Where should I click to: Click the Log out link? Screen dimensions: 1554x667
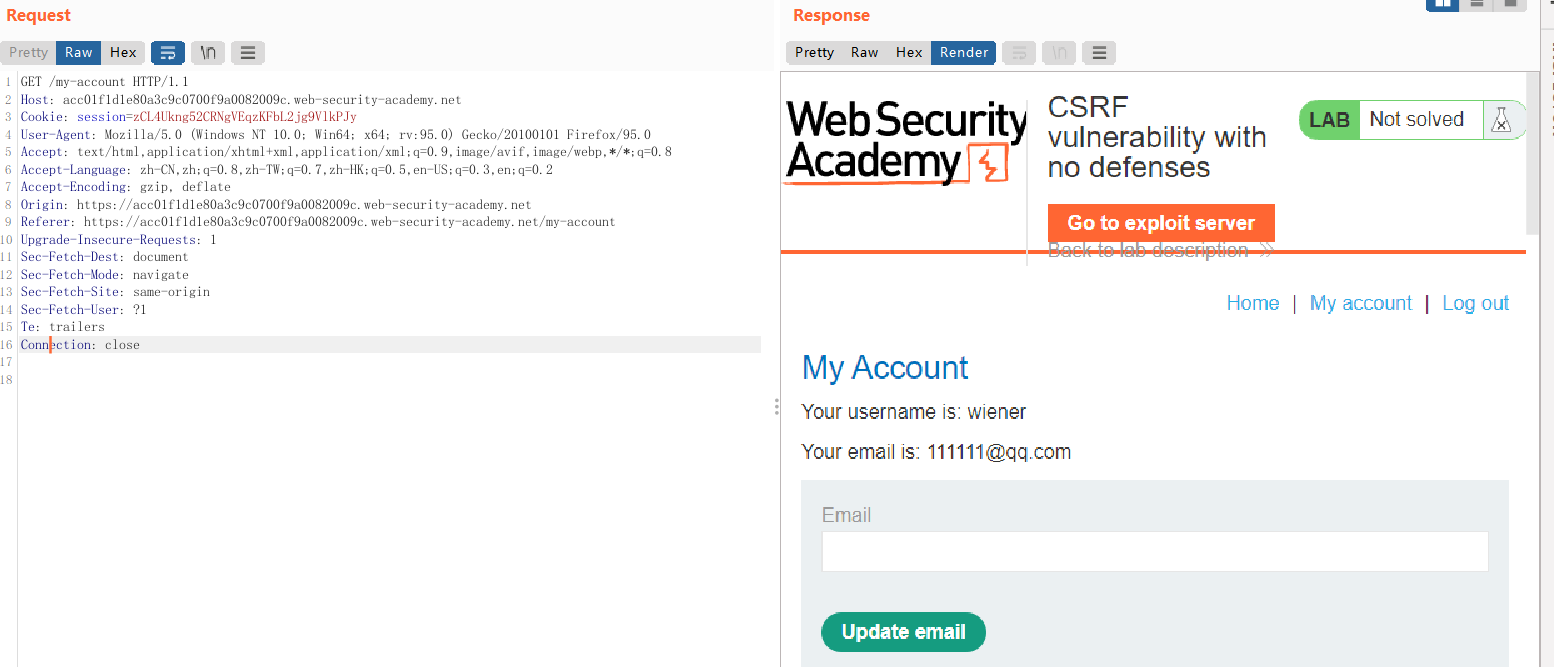[x=1475, y=303]
